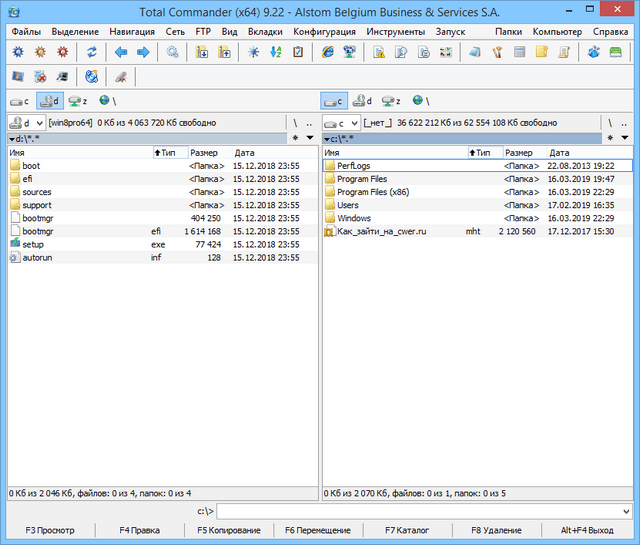The image size is (640, 545).
Task: Open the network computers toolbar icon
Action: [349, 52]
